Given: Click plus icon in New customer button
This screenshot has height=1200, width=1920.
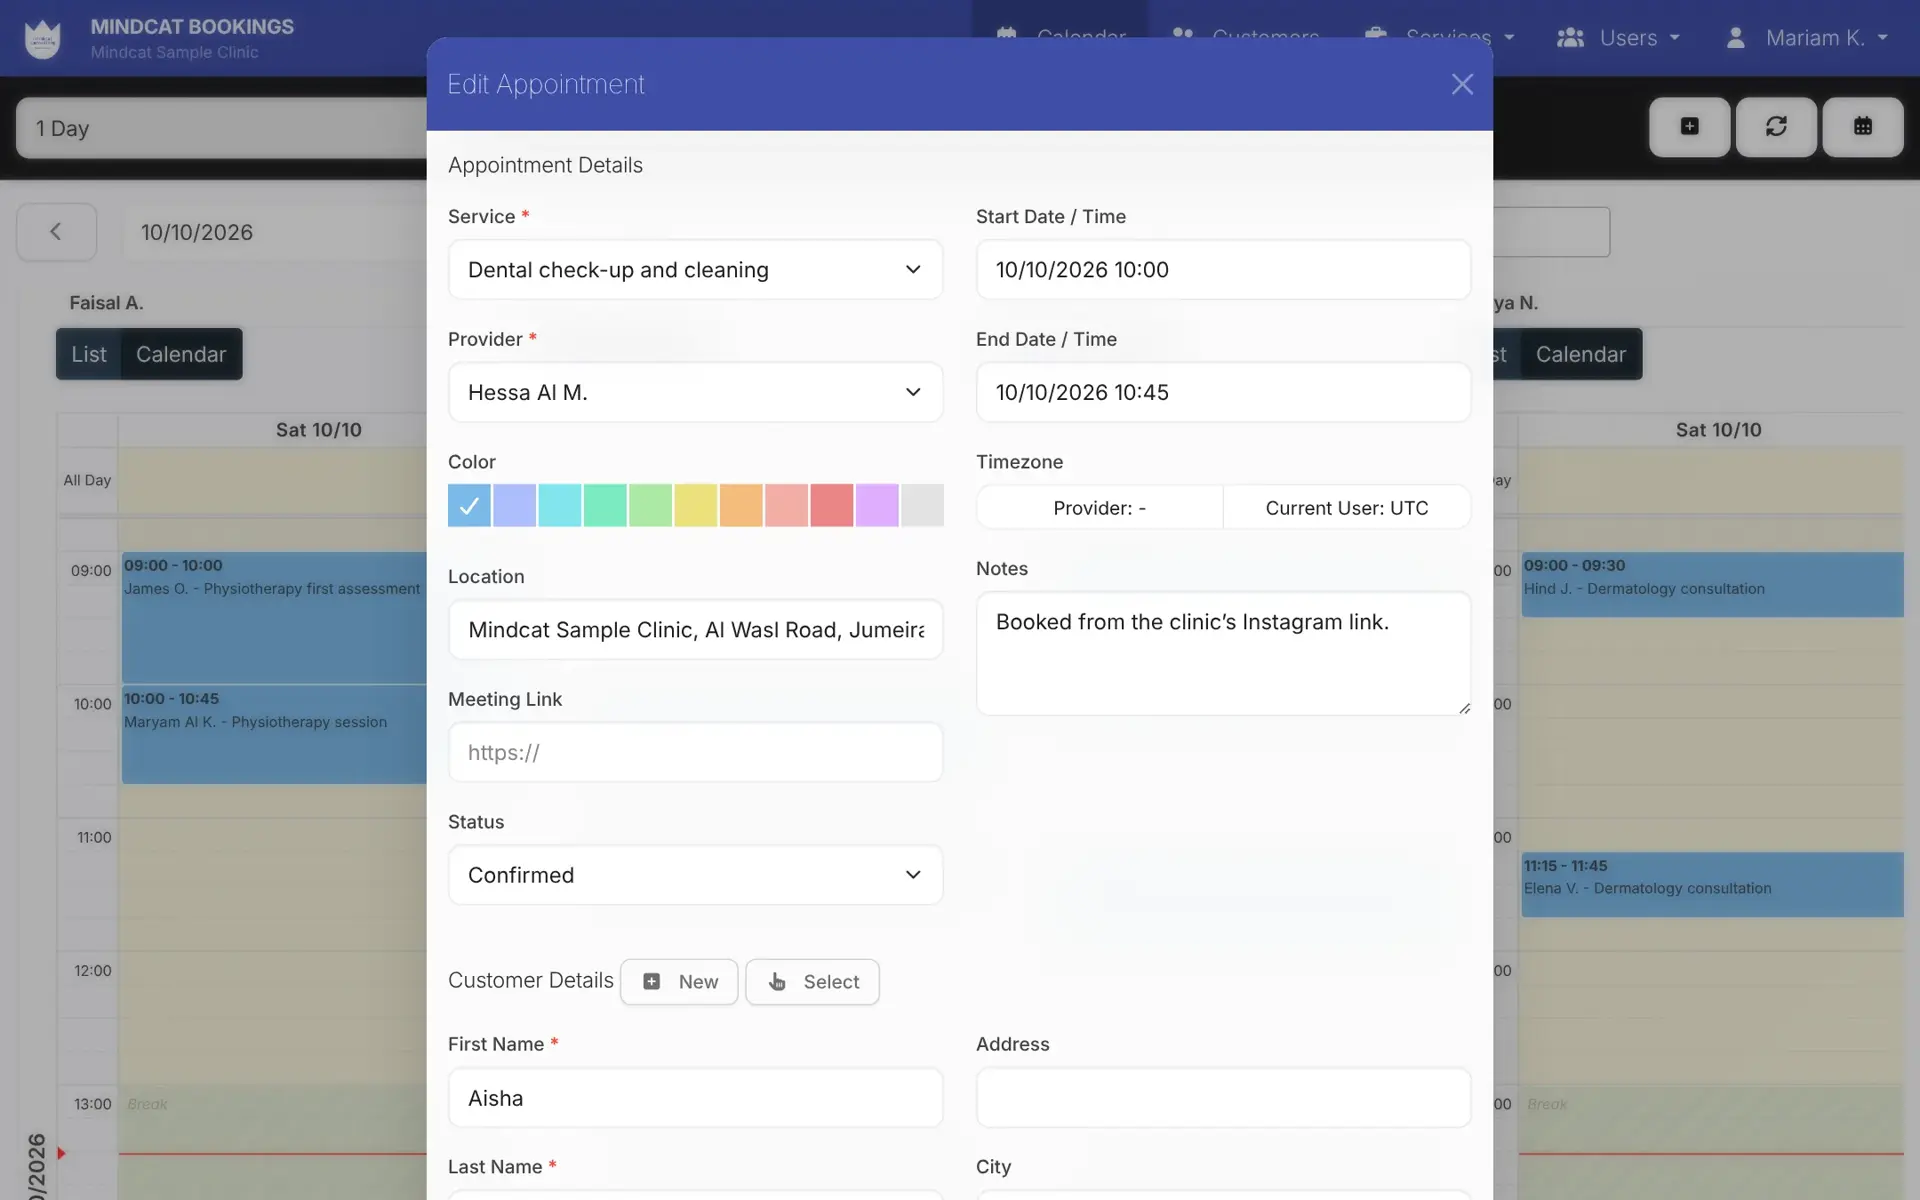Looking at the screenshot, I should pos(651,982).
